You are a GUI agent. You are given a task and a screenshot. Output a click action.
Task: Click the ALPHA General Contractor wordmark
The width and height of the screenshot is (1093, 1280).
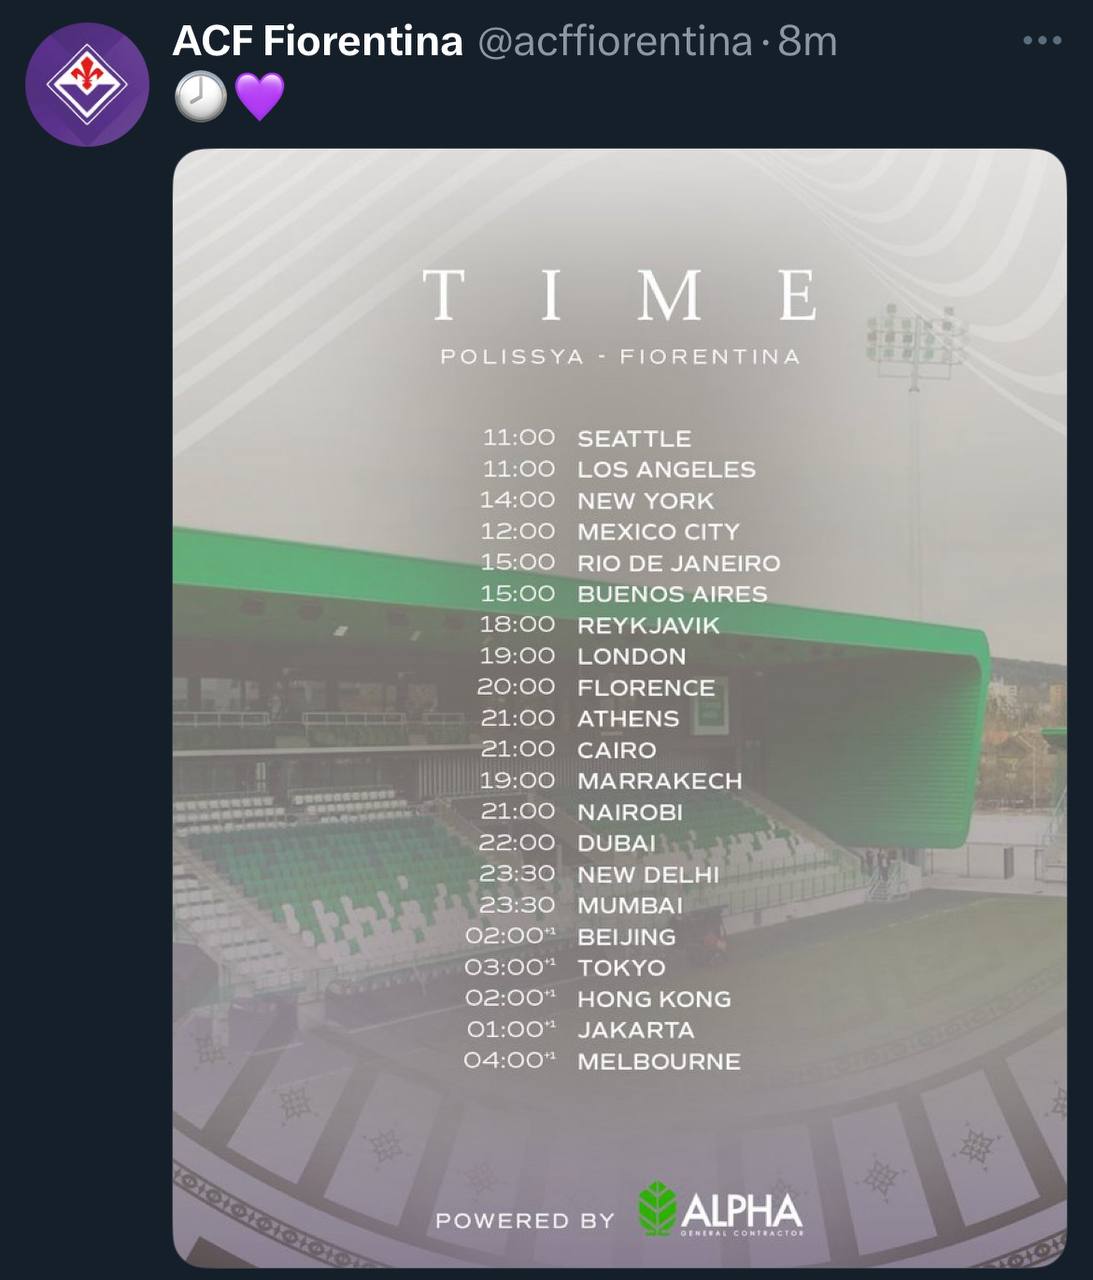click(741, 1212)
